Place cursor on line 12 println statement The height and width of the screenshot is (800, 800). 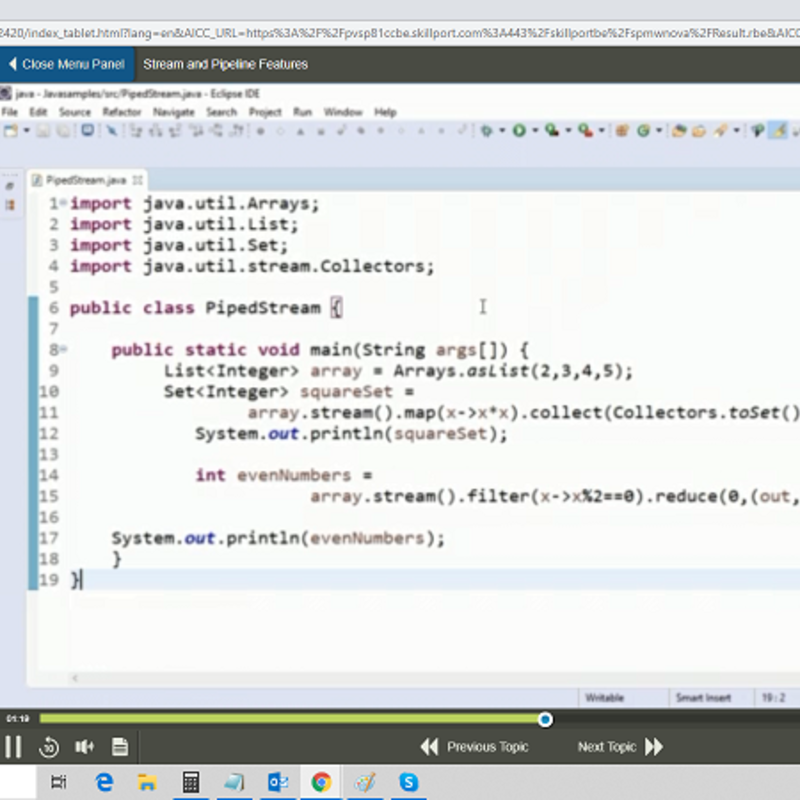point(351,434)
